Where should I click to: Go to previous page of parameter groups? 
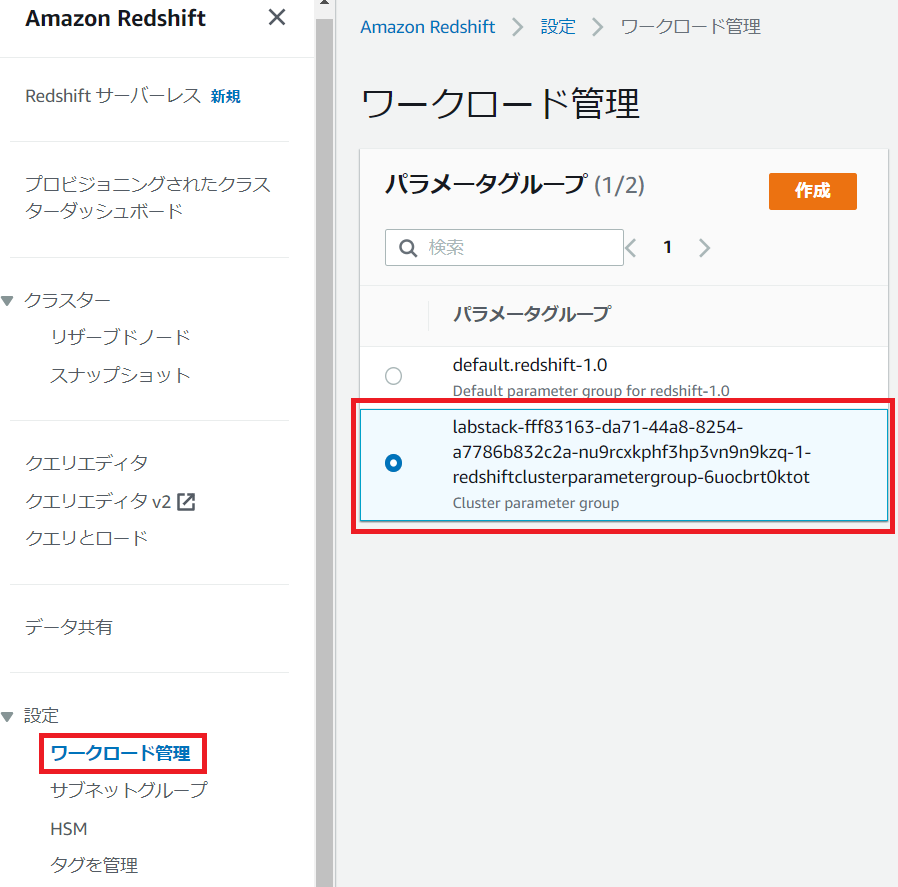(x=631, y=248)
